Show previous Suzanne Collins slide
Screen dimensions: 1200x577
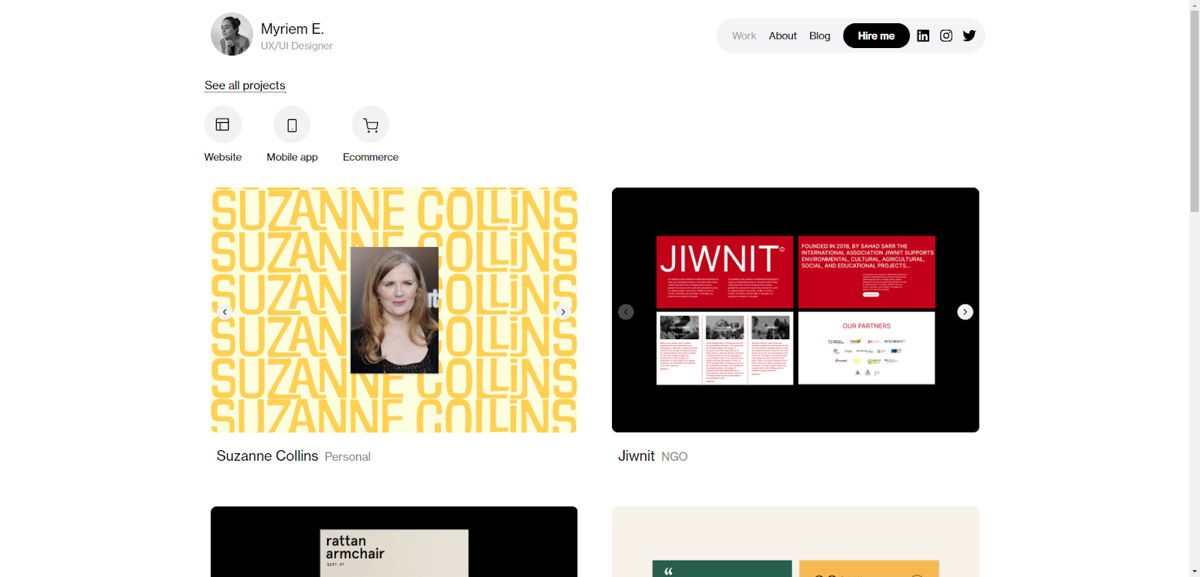pyautogui.click(x=225, y=312)
